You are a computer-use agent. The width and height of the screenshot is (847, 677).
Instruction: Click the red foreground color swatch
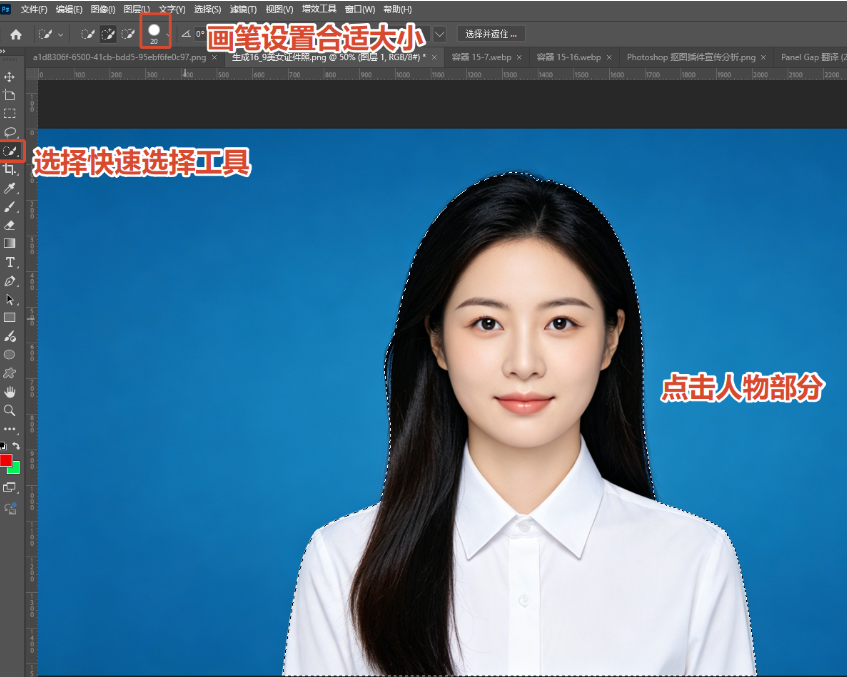(x=5, y=460)
